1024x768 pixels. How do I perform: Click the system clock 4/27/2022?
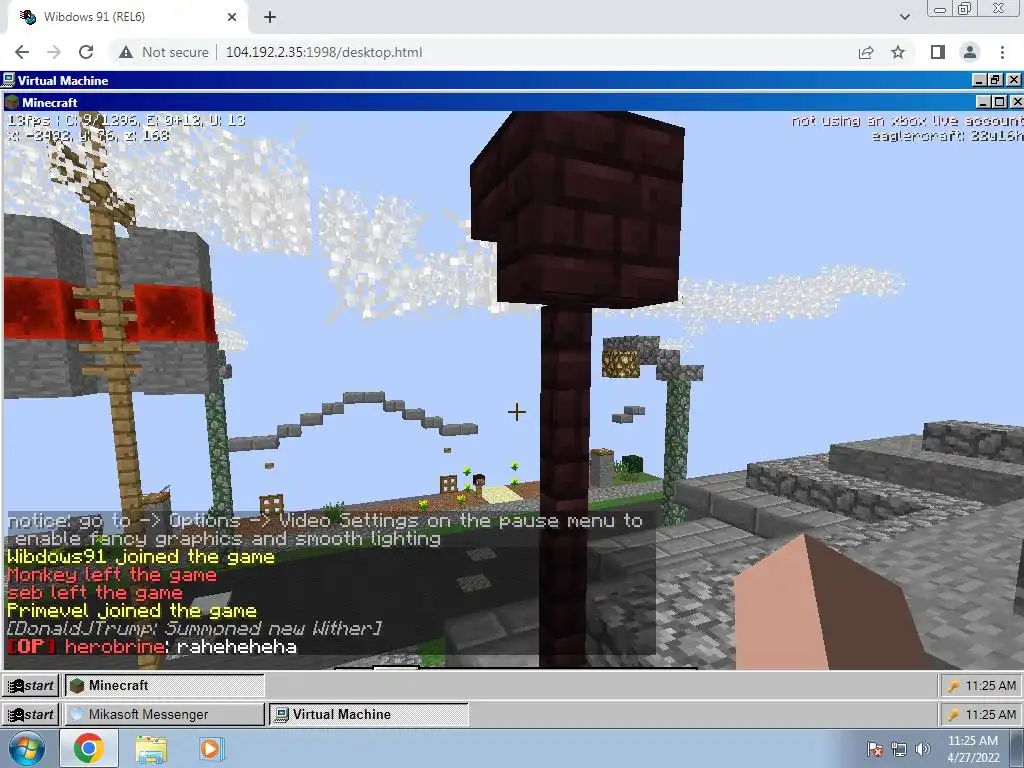click(x=973, y=749)
